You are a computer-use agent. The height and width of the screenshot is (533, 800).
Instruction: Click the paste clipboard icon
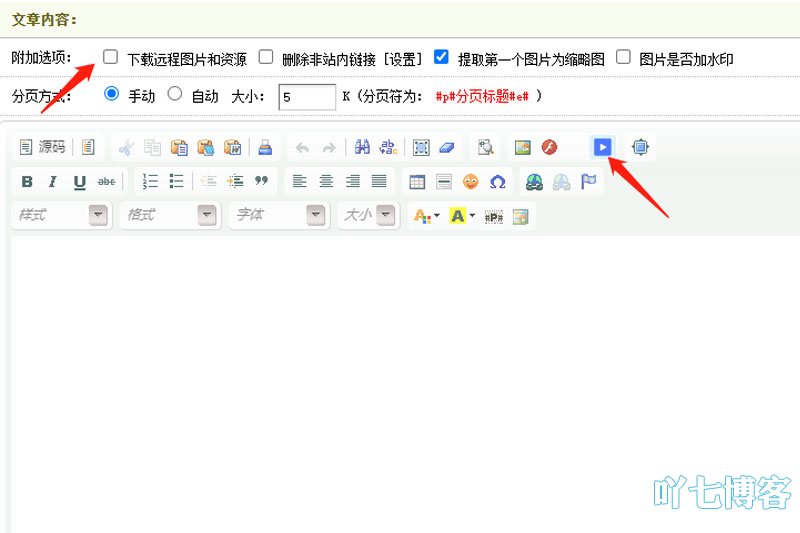pos(179,148)
